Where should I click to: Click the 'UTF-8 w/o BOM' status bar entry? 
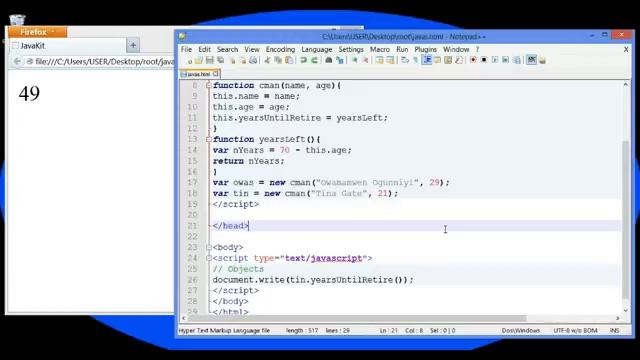(575, 331)
